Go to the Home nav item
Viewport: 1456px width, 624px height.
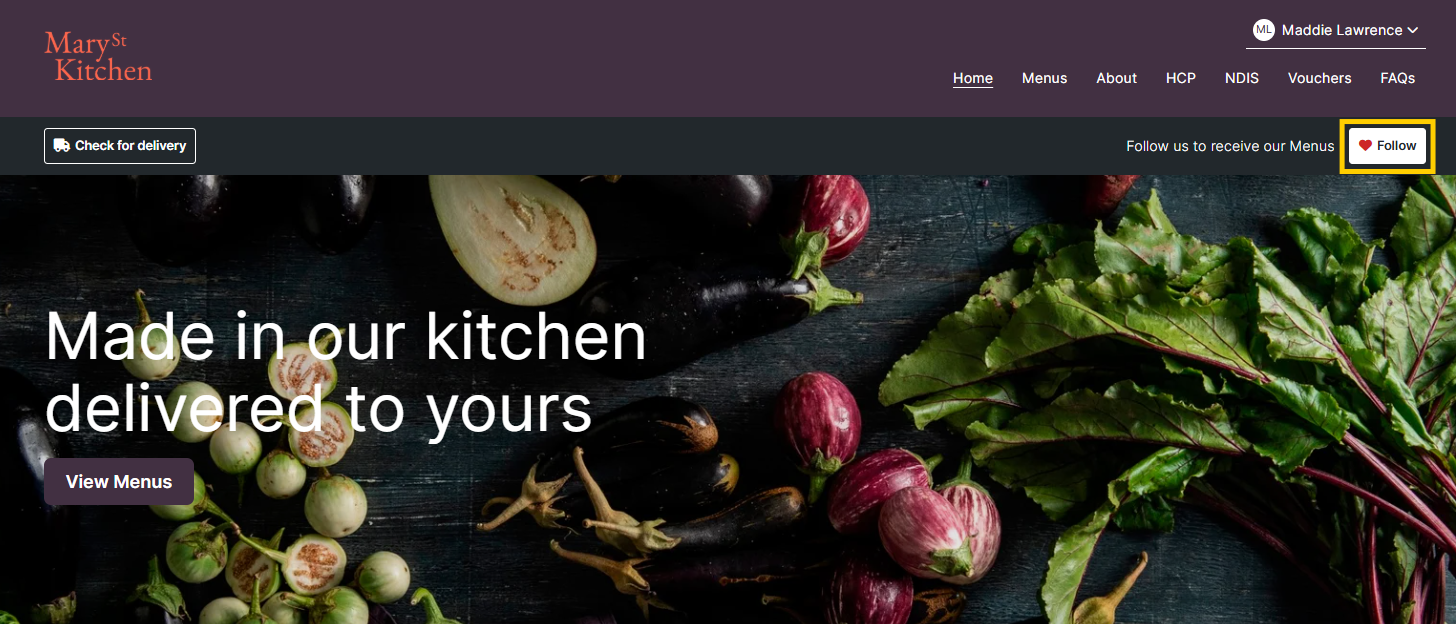[973, 78]
